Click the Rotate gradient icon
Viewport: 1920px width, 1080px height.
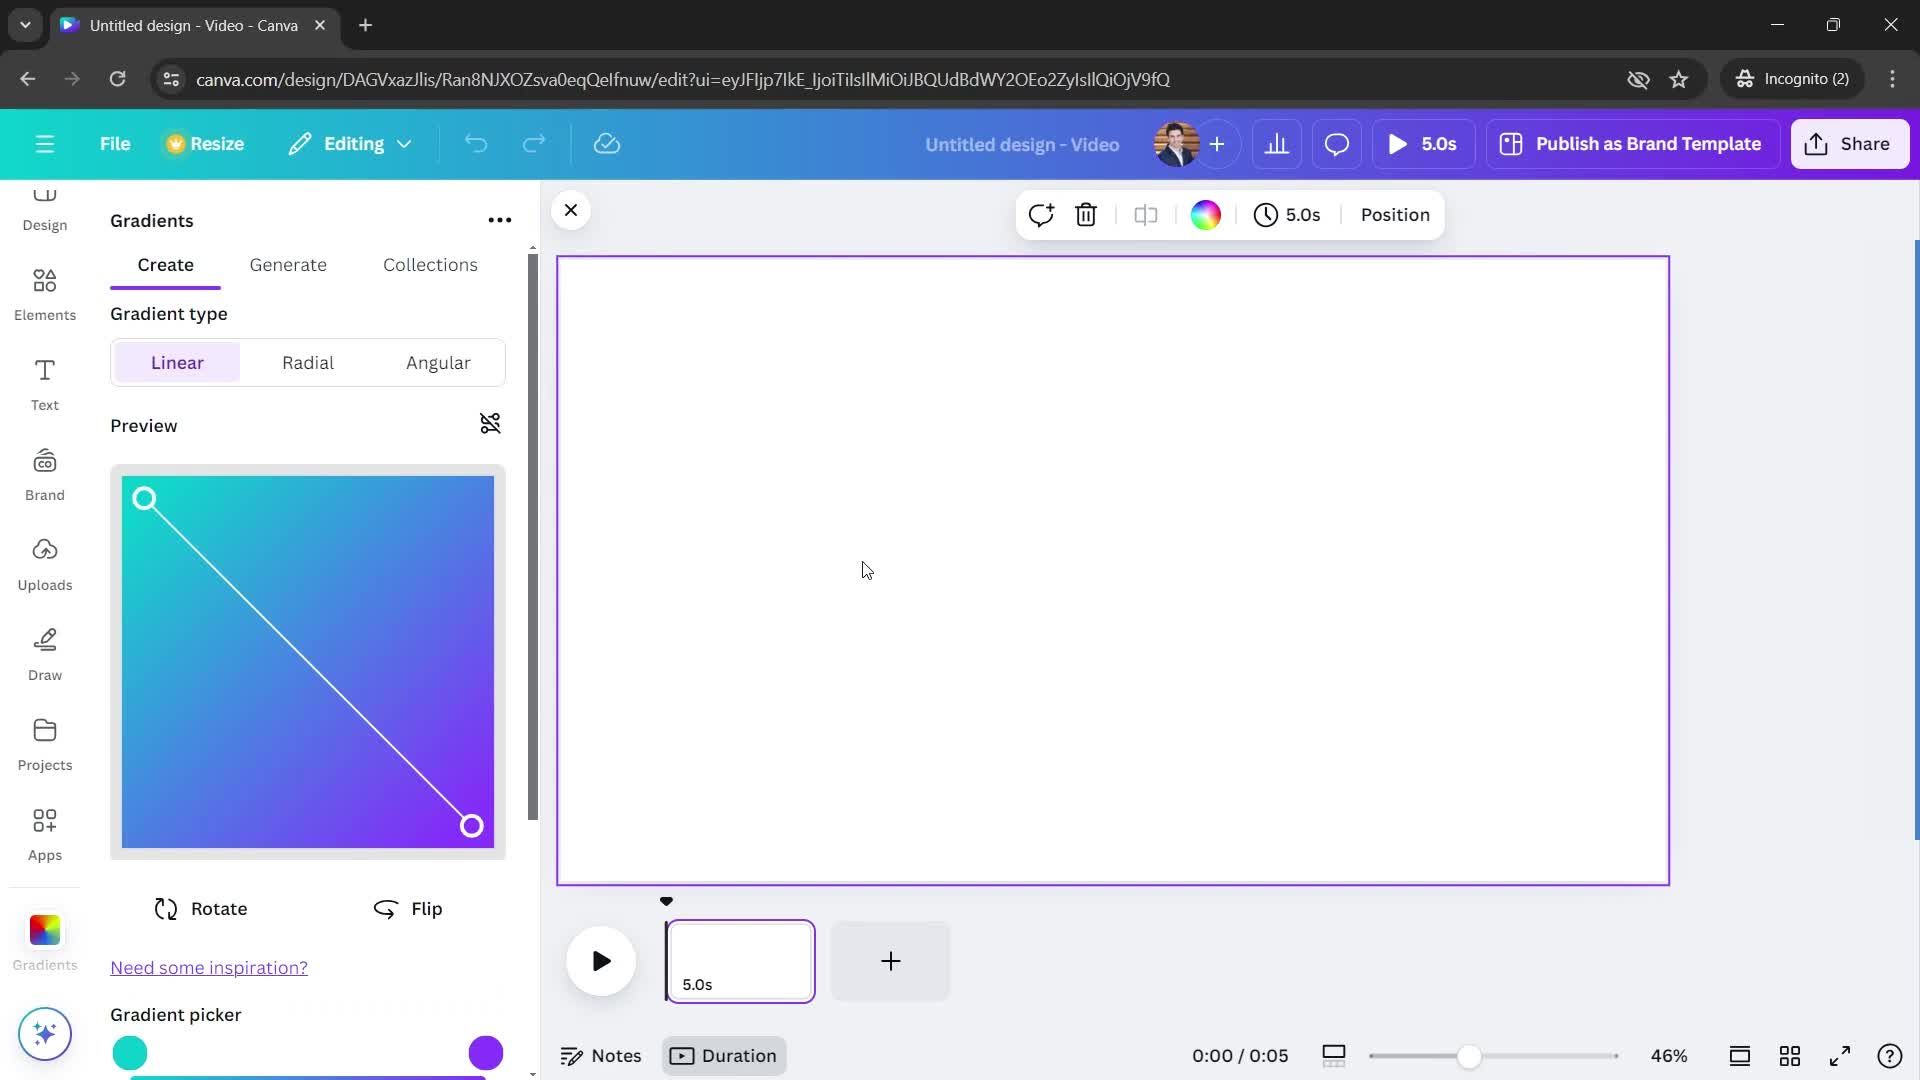tap(166, 909)
